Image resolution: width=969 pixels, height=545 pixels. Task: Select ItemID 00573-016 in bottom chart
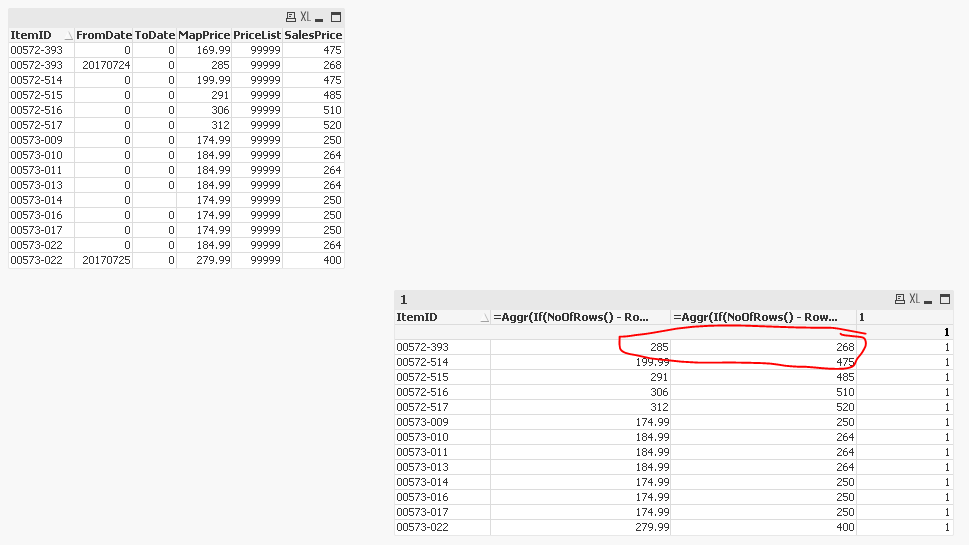(442, 497)
